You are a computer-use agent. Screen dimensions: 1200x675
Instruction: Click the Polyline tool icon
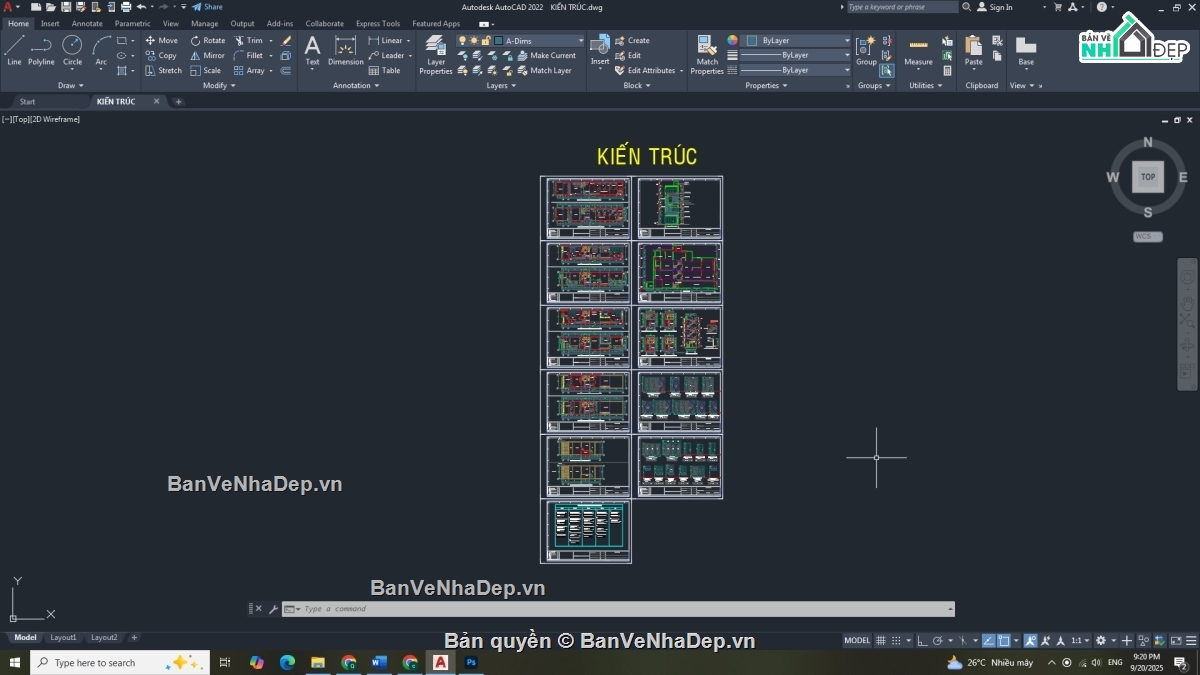click(41, 50)
